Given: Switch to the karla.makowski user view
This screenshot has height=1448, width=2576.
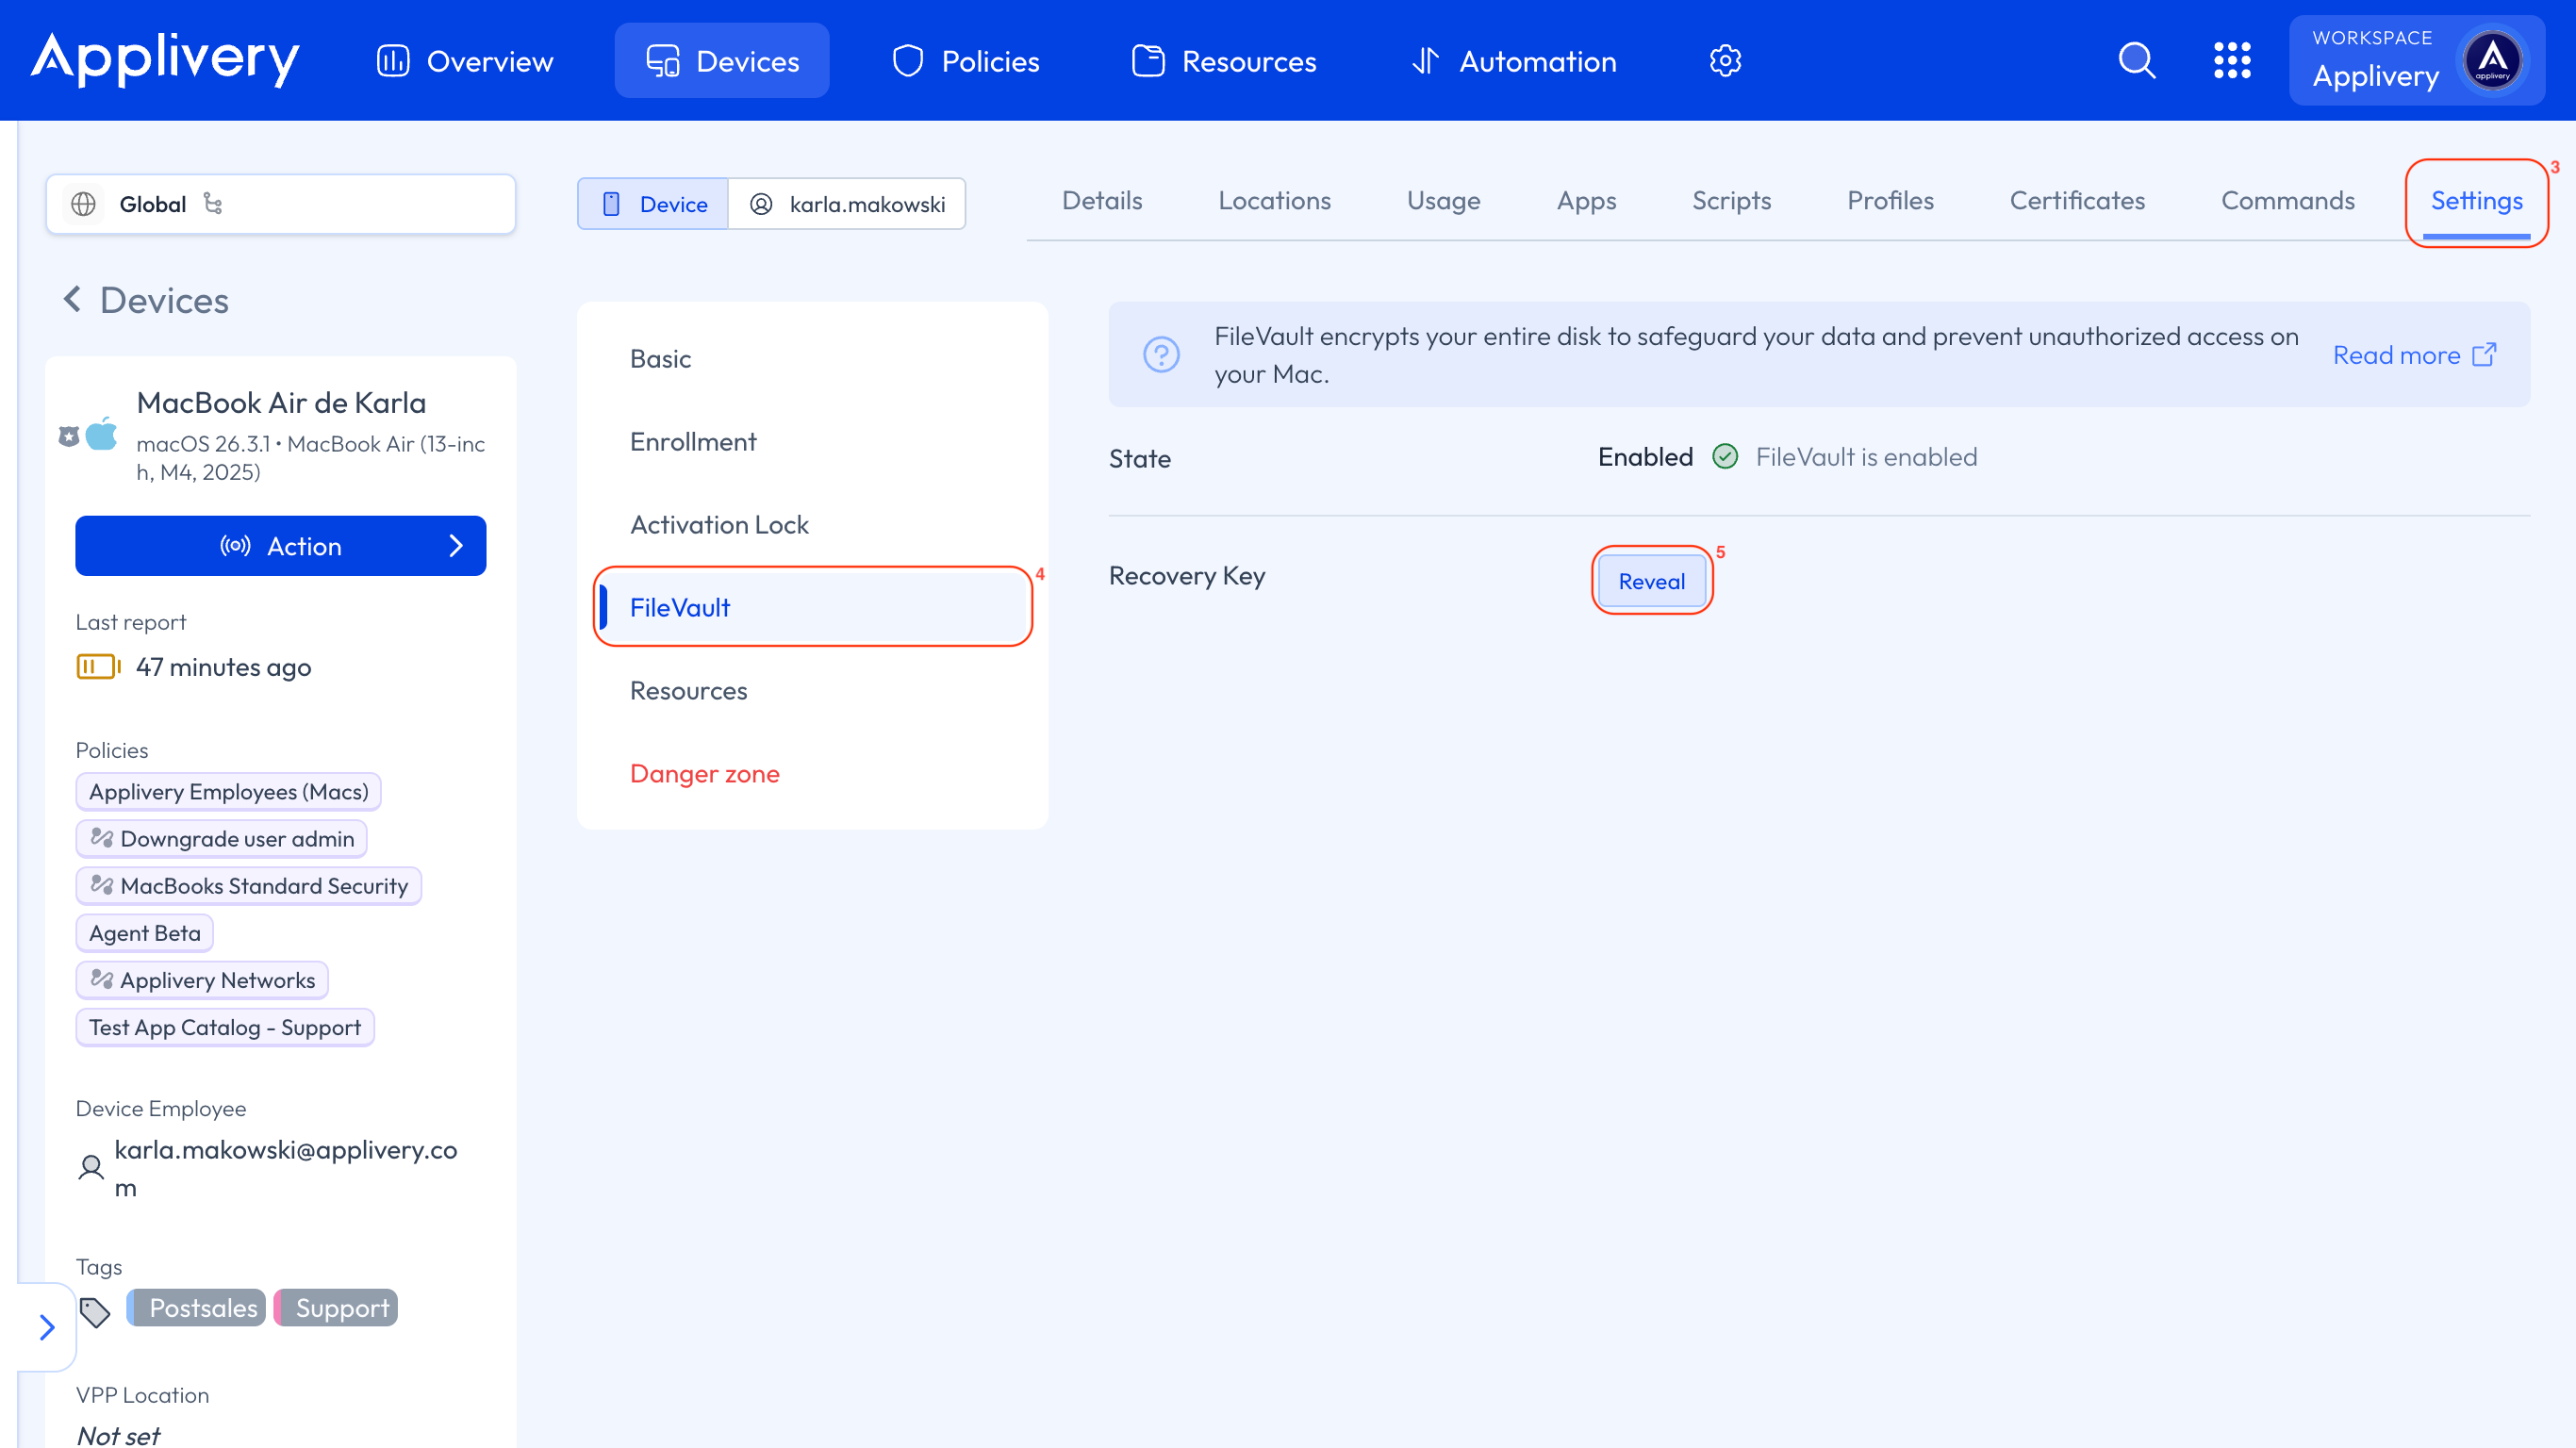Looking at the screenshot, I should click(x=847, y=204).
